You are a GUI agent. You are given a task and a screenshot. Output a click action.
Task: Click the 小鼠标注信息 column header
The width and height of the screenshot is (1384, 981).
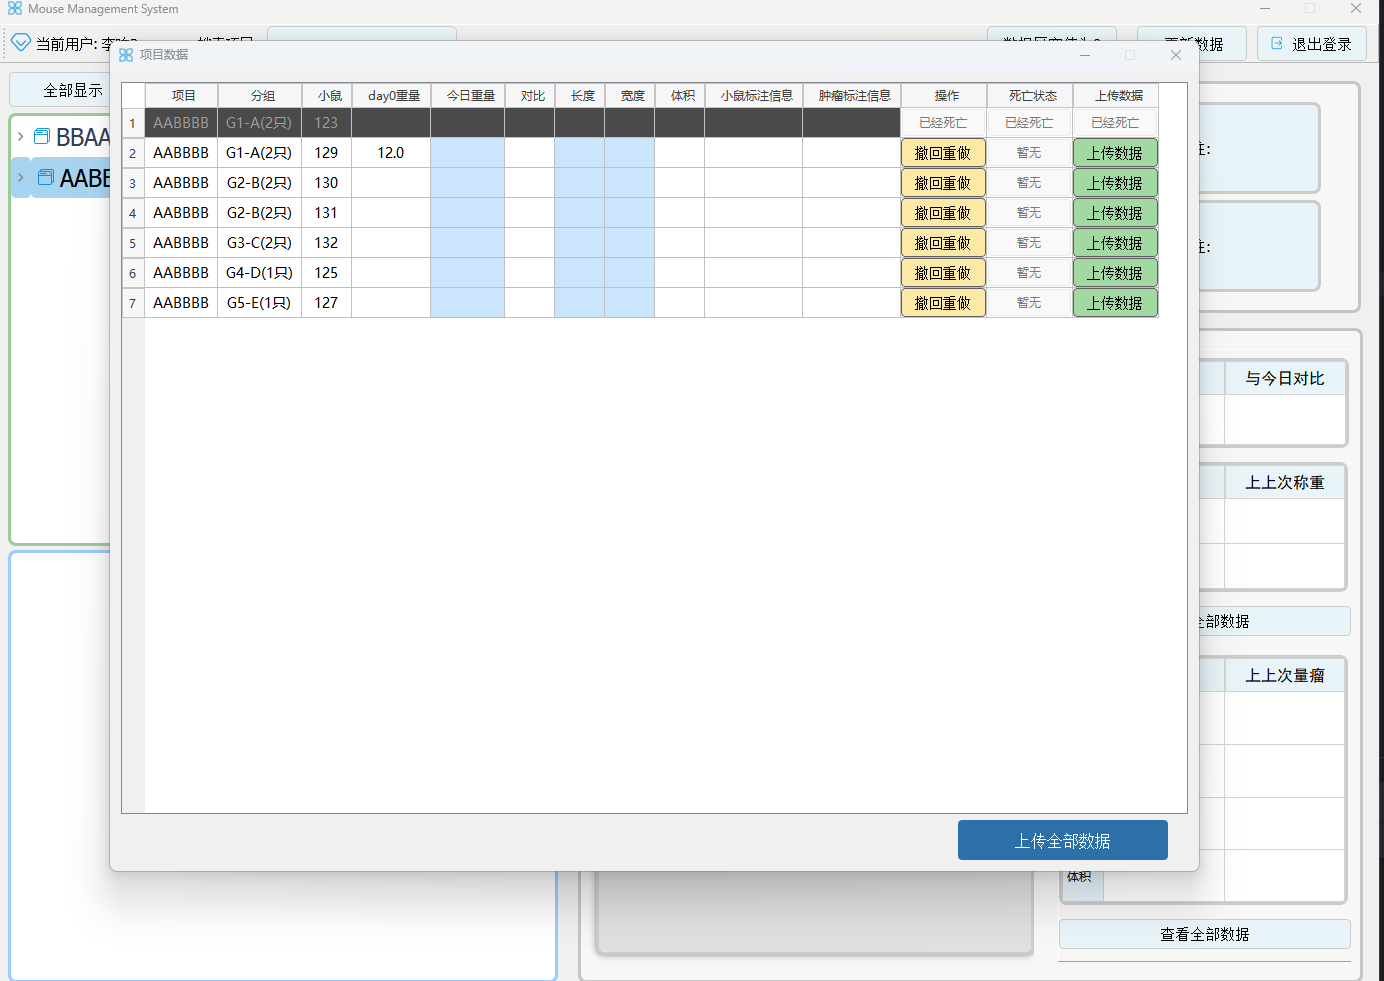[755, 96]
